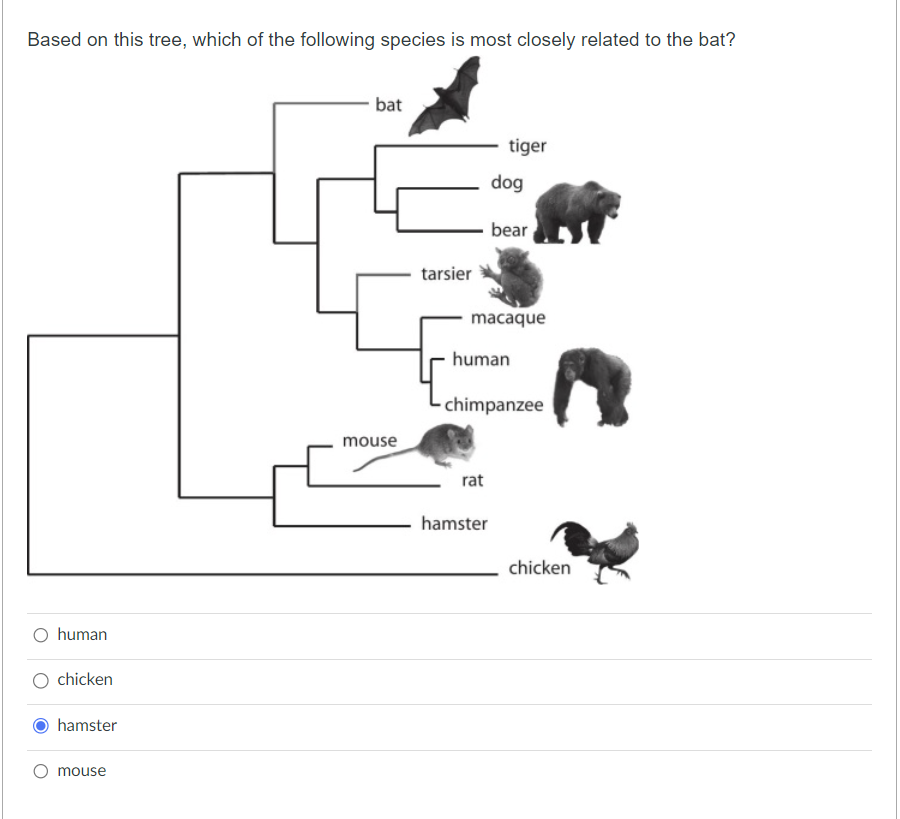This screenshot has height=819, width=900.
Task: Select the human answer option
Action: point(41,634)
